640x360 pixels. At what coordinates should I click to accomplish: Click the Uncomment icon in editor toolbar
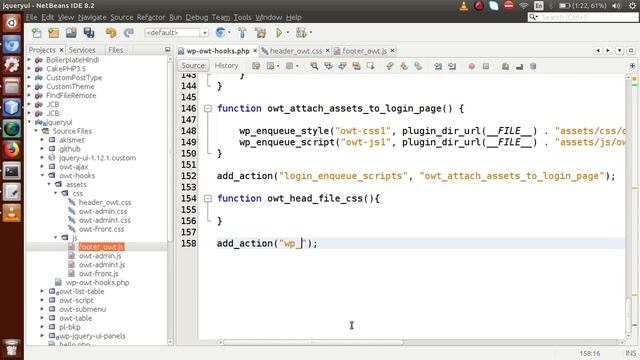click(519, 66)
